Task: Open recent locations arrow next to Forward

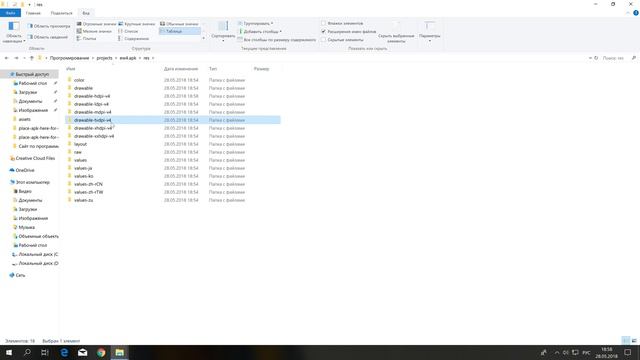Action: click(x=24, y=58)
